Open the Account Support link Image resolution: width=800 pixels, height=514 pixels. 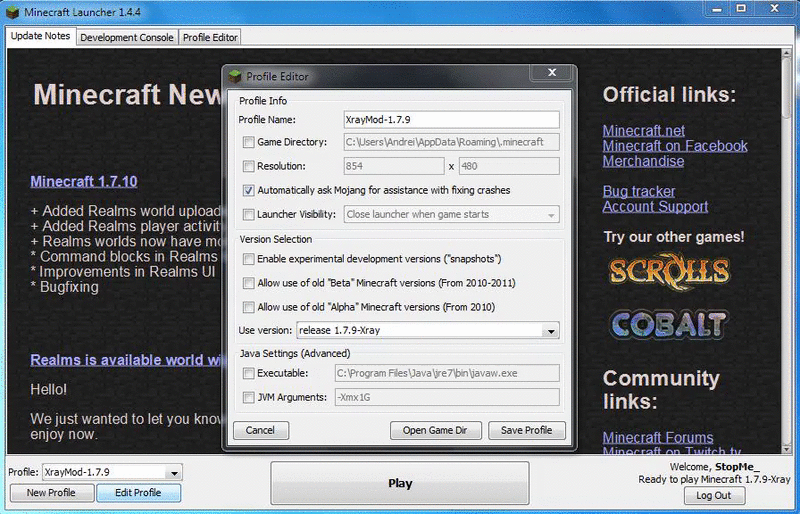point(655,207)
